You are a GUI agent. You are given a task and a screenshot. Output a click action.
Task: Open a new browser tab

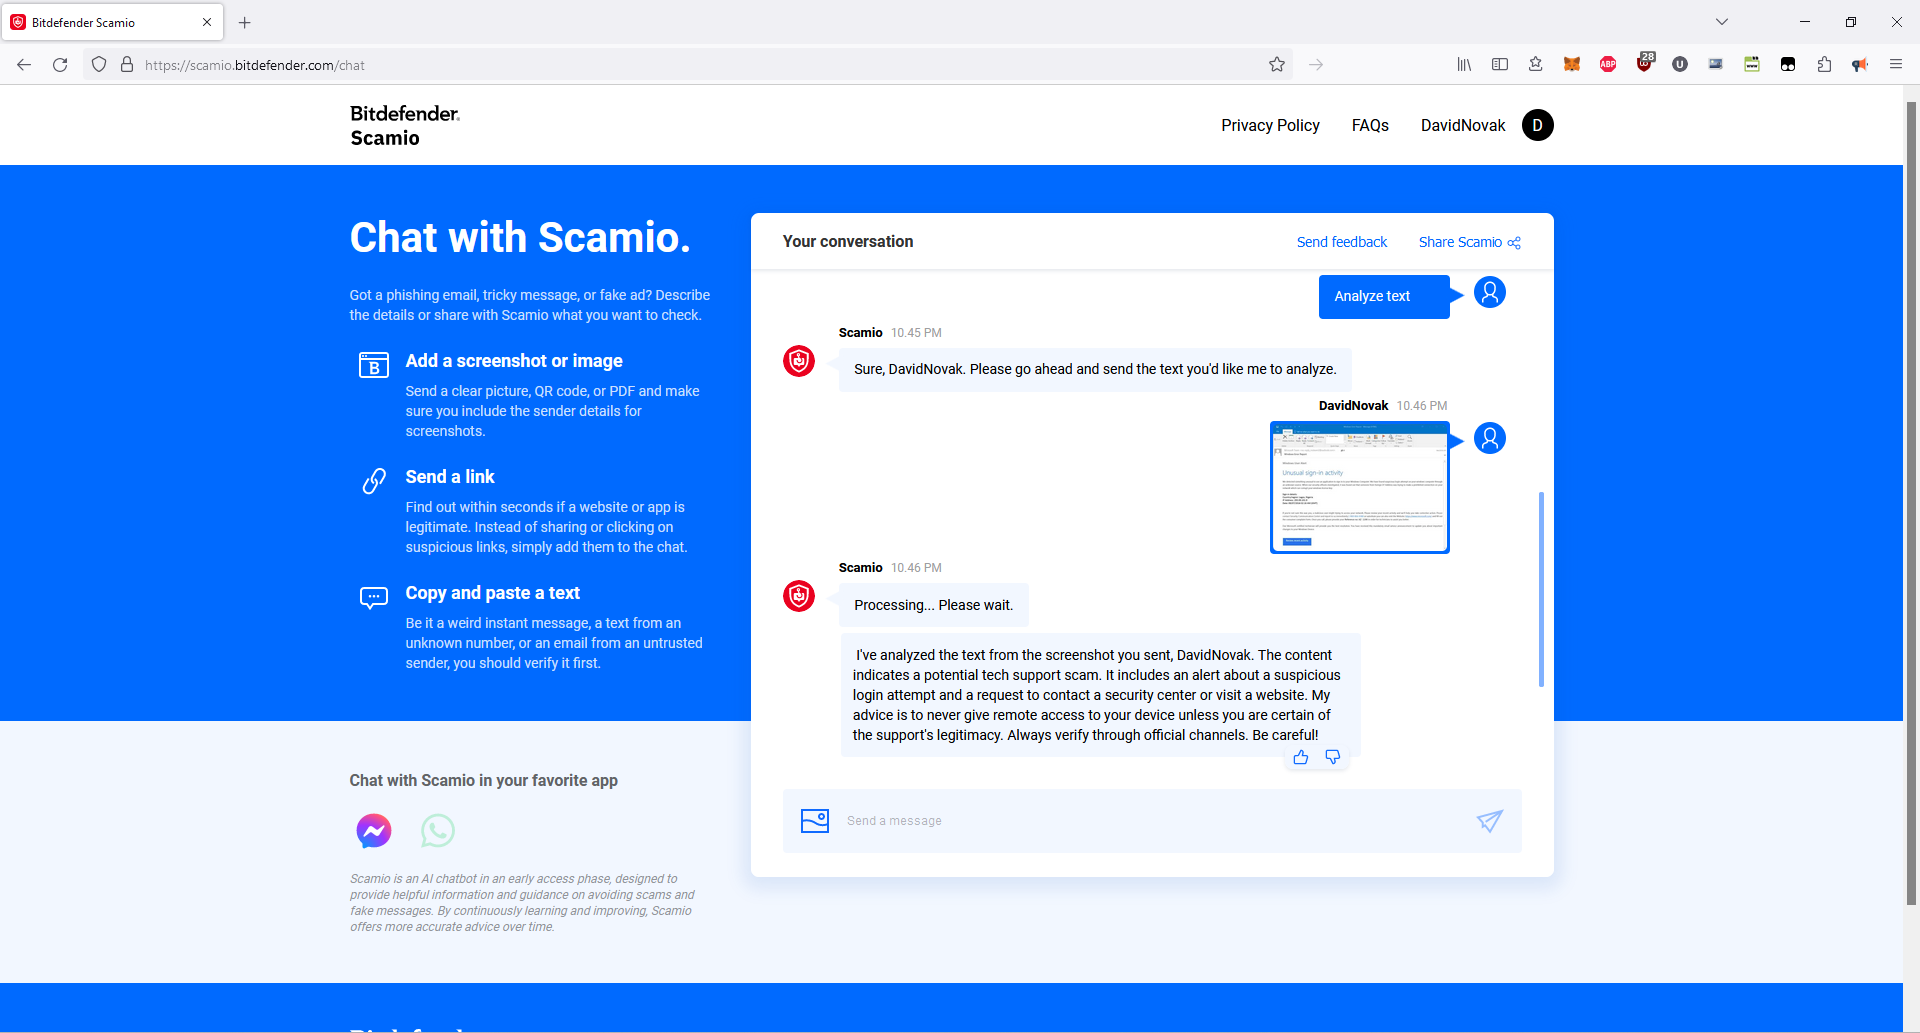coord(244,22)
